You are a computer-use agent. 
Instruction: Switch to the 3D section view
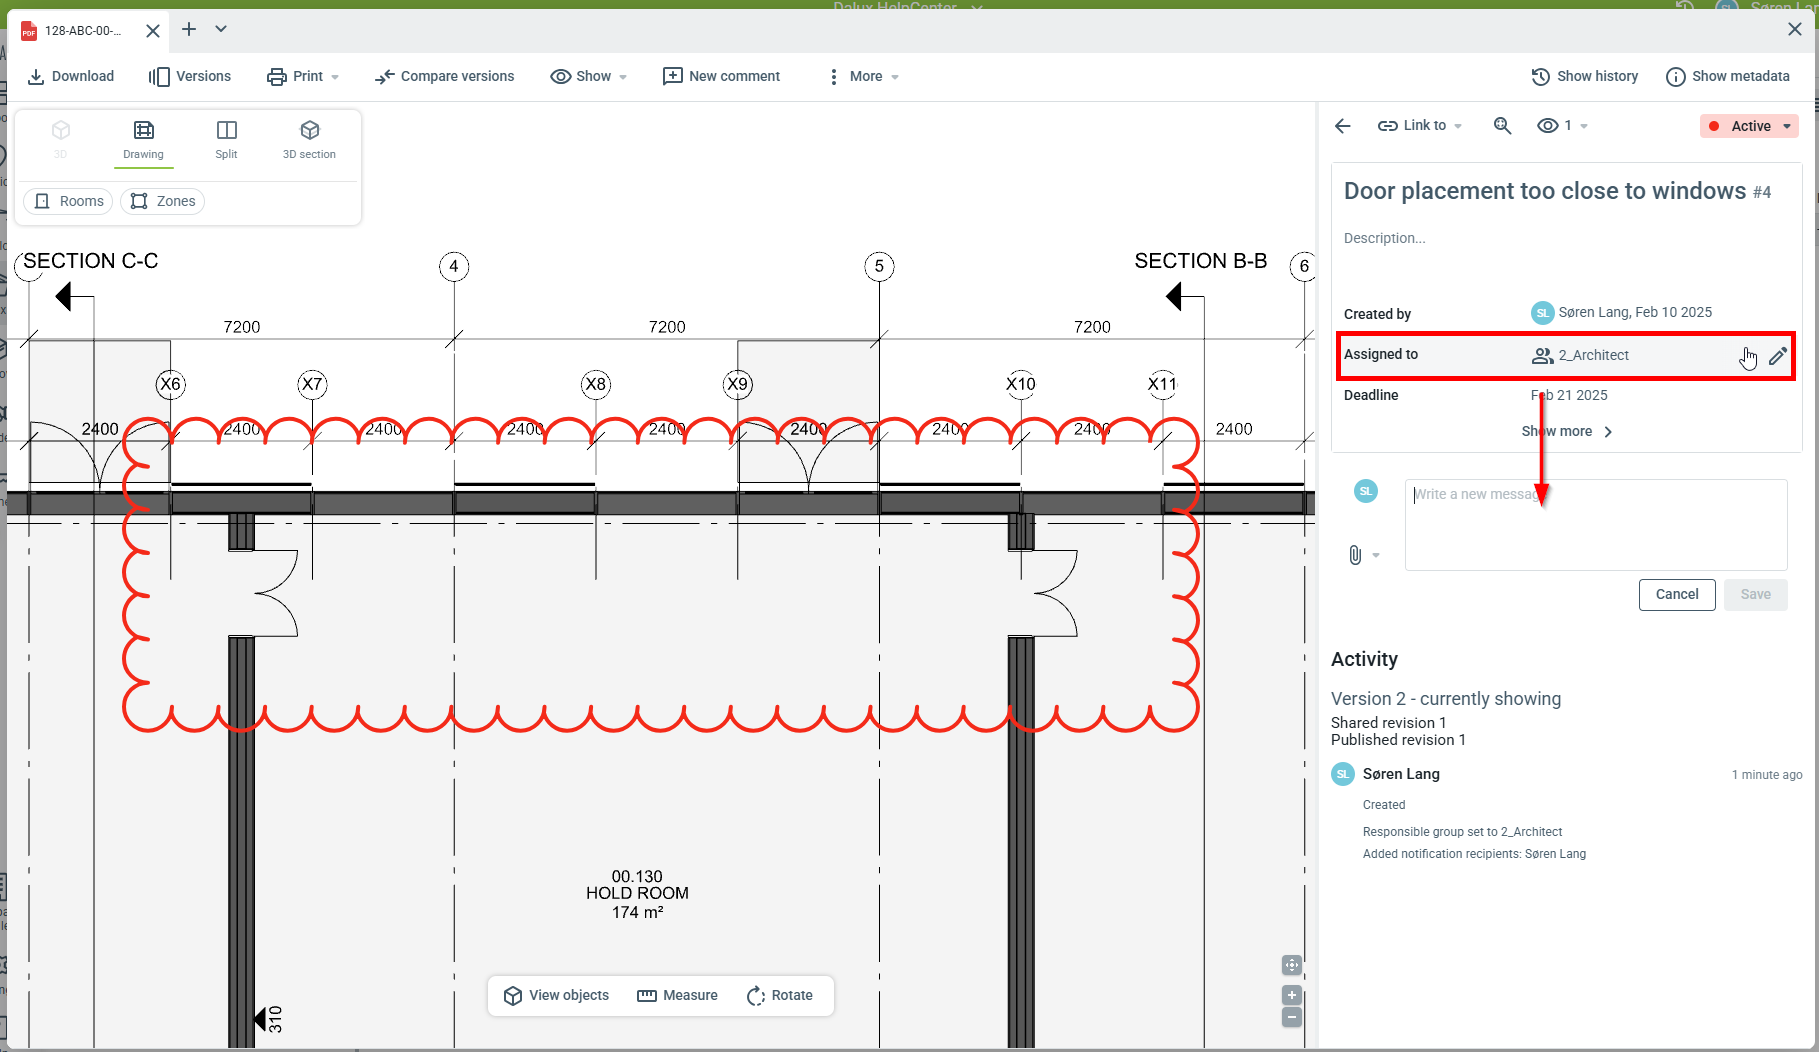tap(309, 139)
